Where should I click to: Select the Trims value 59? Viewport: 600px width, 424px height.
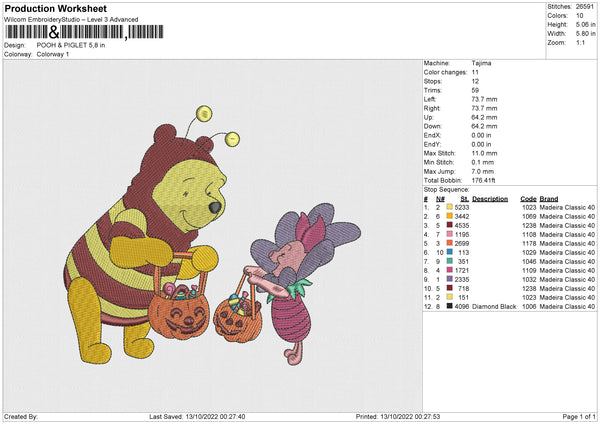pos(475,90)
